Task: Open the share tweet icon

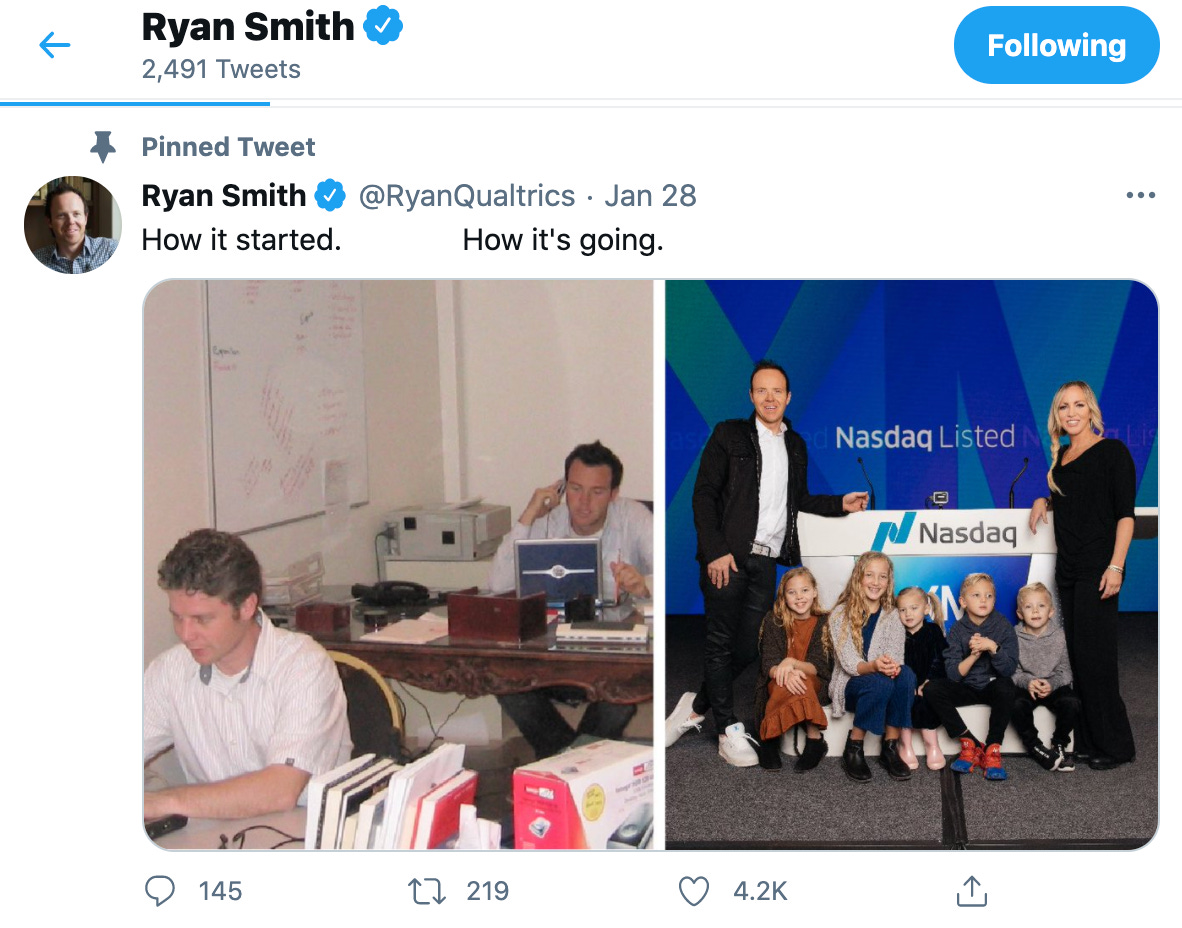Action: (x=971, y=890)
